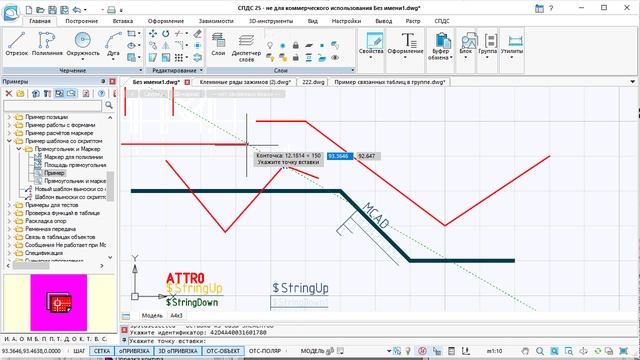The image size is (640, 360).
Task: Click the Open file icon in quick access toolbar
Action: coord(40,9)
